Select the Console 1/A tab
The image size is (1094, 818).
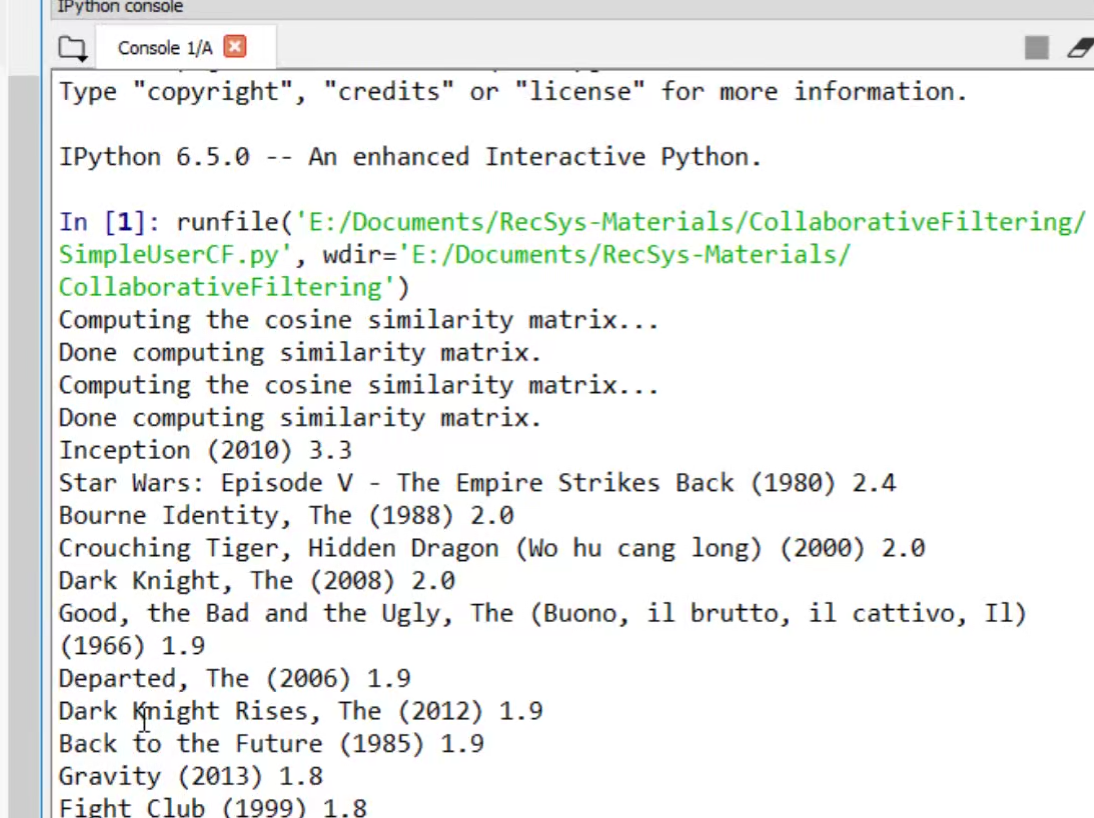point(164,48)
